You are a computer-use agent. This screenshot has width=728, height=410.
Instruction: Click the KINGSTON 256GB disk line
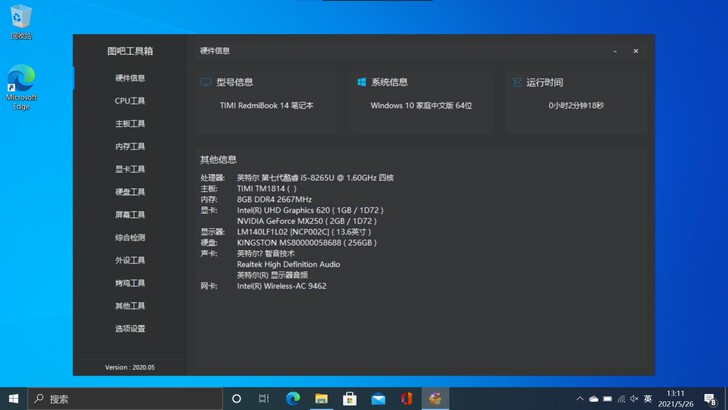pyautogui.click(x=307, y=242)
